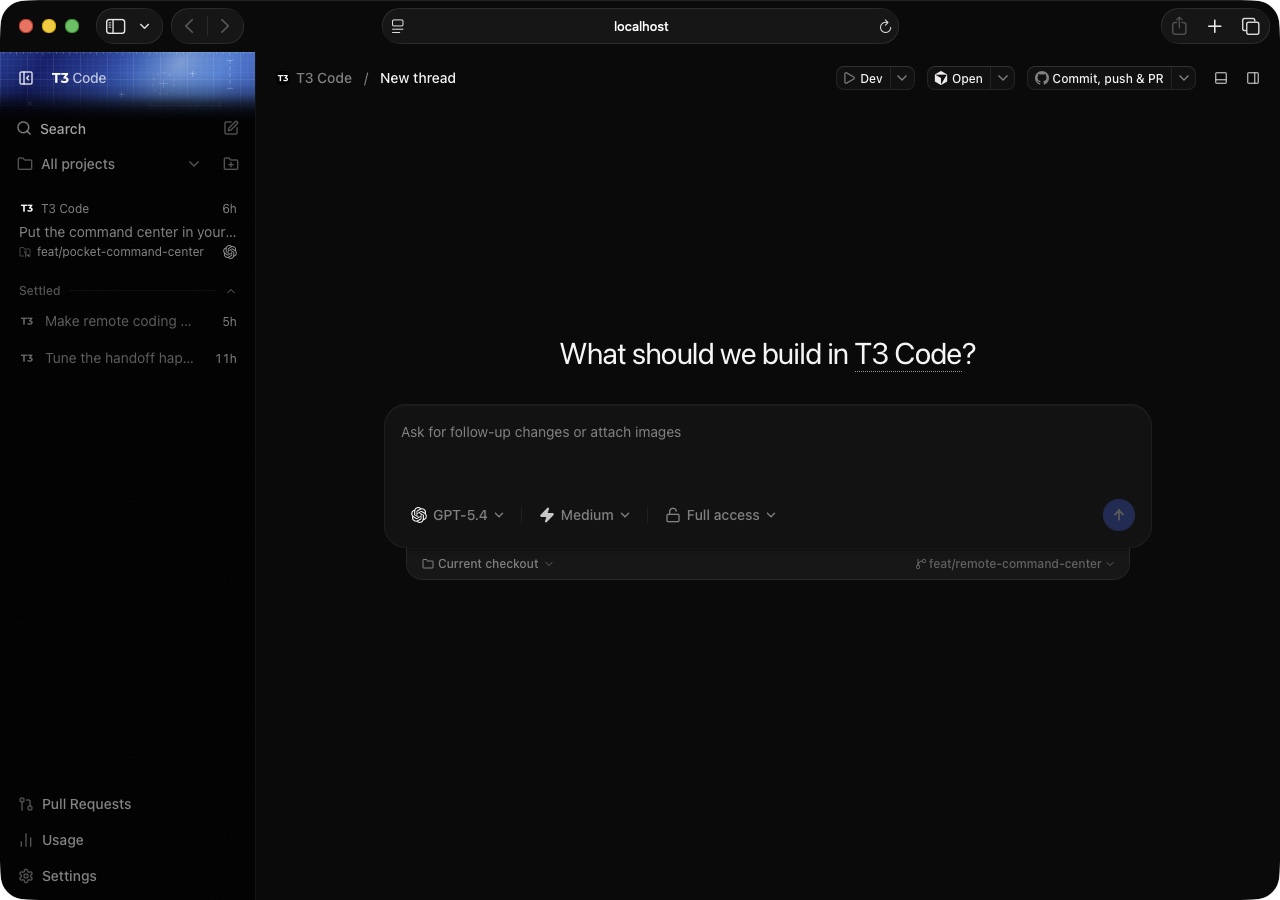
Task: Open a new browser tab
Action: click(1215, 26)
